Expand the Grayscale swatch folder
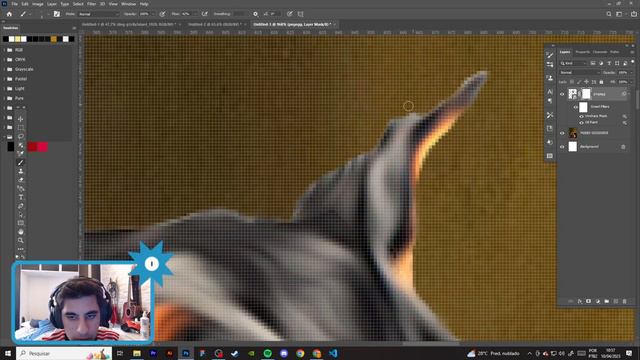 [x=4, y=69]
